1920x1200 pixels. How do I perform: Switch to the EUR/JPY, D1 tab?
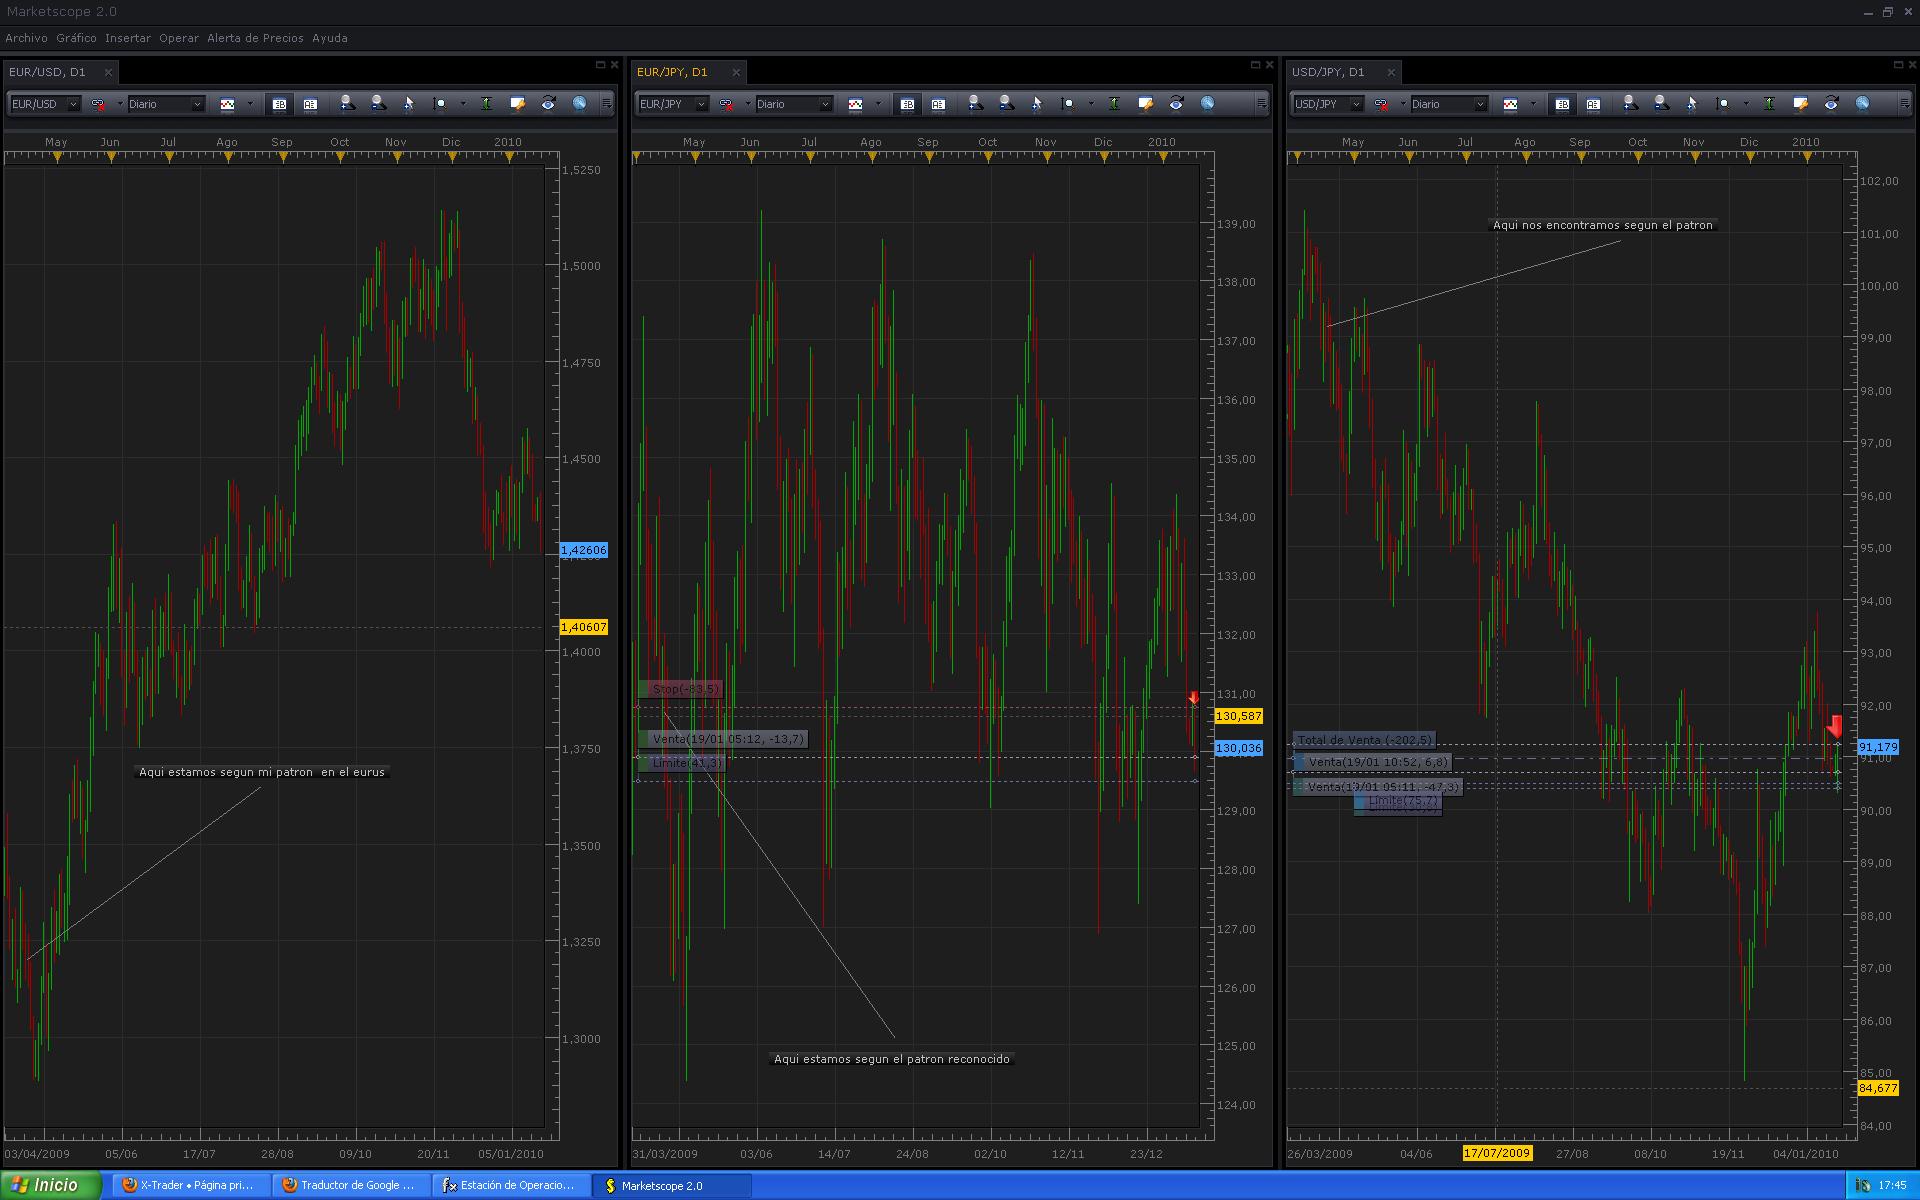point(672,72)
